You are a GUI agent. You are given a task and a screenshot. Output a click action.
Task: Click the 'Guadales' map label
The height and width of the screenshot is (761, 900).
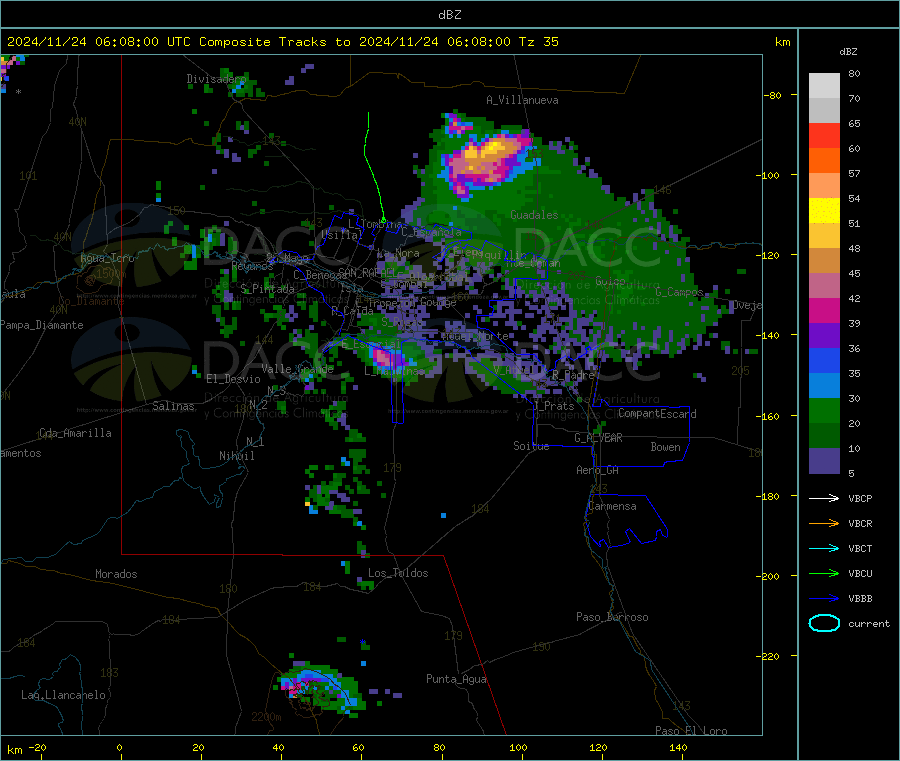point(534,215)
